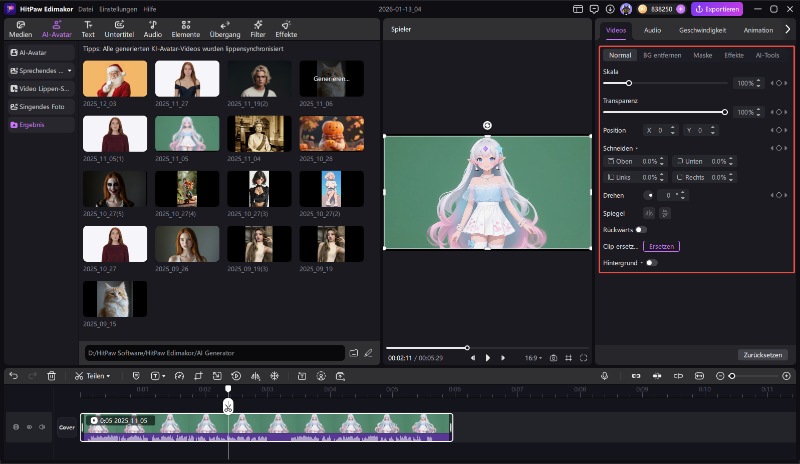This screenshot has height=464, width=800.
Task: Click the Exportieren button
Action: [x=719, y=9]
